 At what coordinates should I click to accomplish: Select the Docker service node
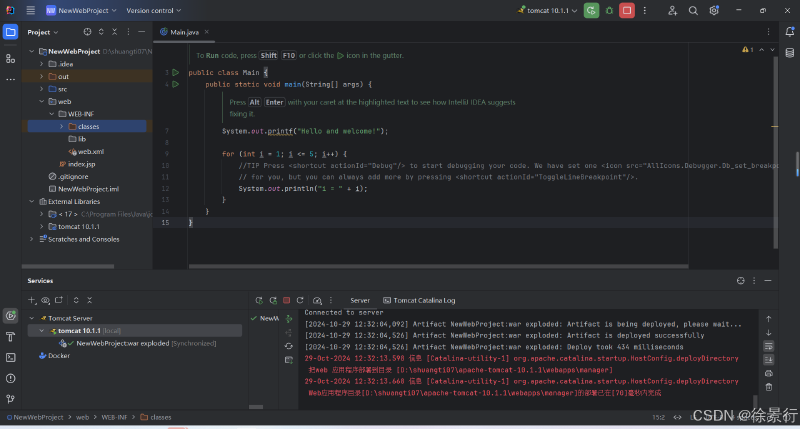(x=55, y=356)
